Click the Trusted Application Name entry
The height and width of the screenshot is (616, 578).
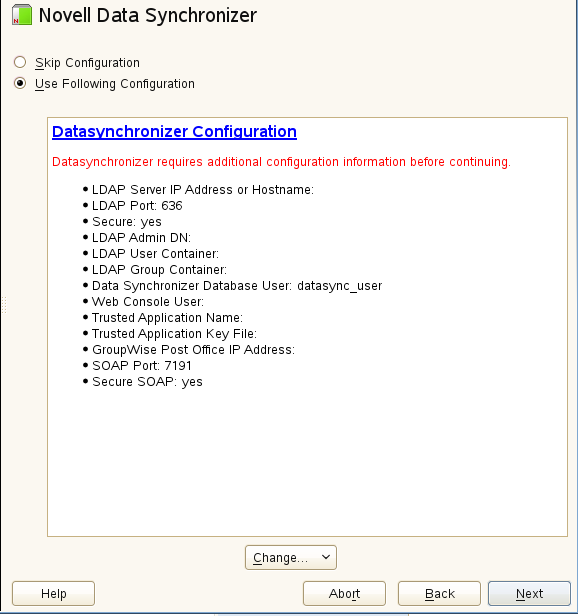pyautogui.click(x=167, y=318)
